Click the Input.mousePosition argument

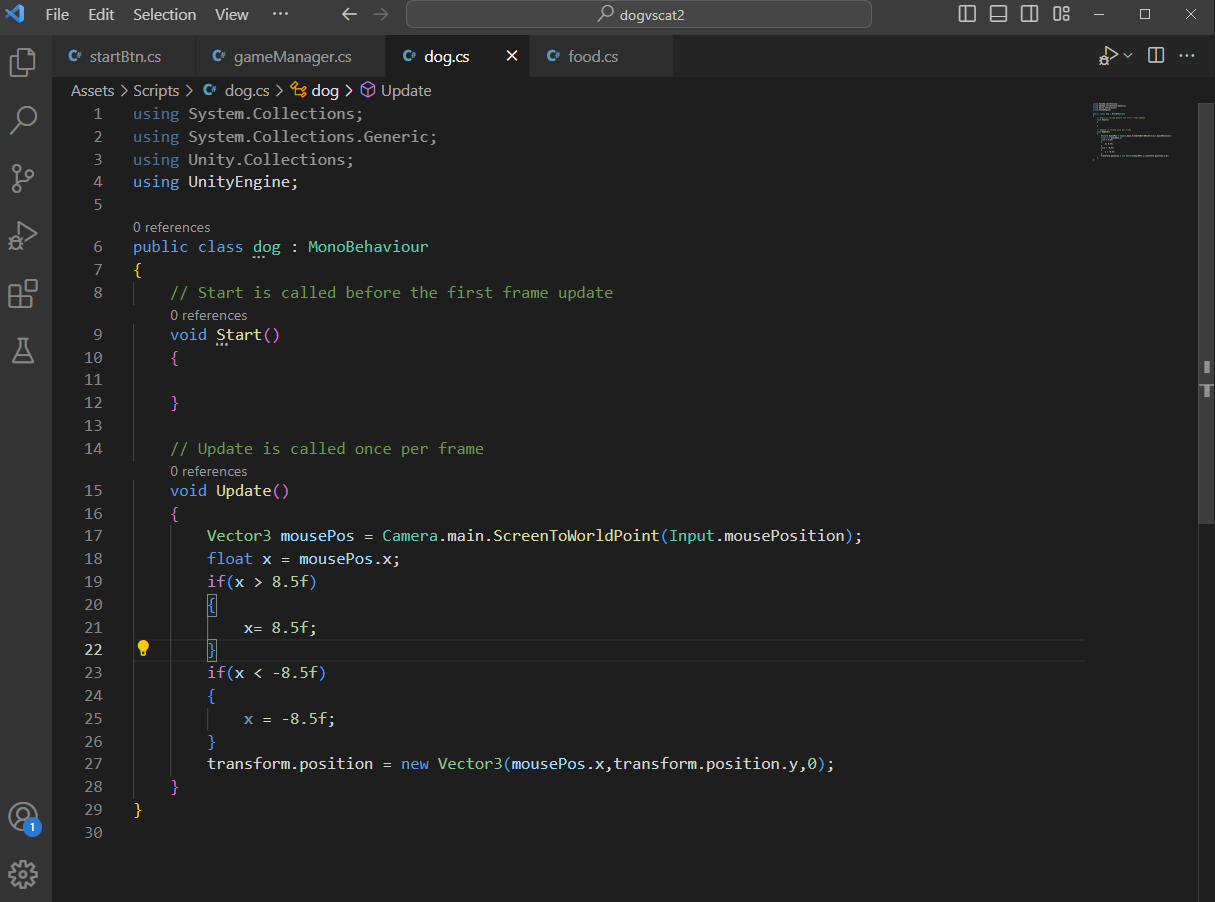(x=757, y=536)
